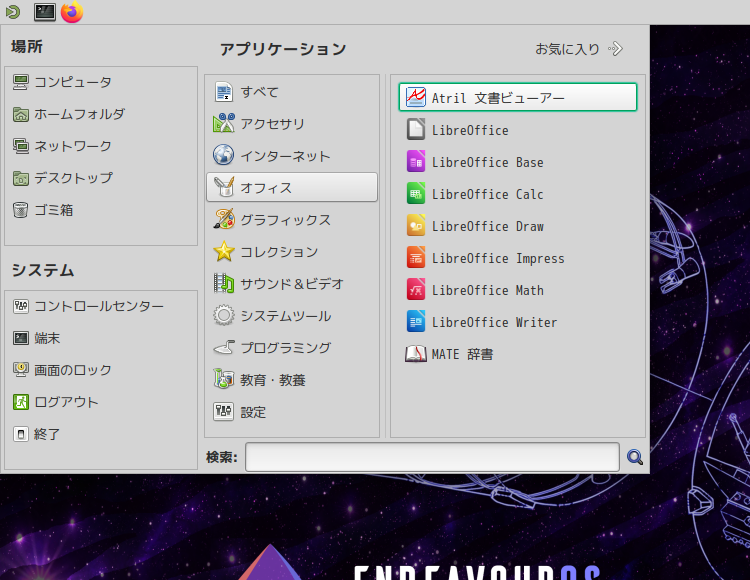Image resolution: width=750 pixels, height=580 pixels.
Task: Click the ネットワーク network icon
Action: (x=21, y=146)
